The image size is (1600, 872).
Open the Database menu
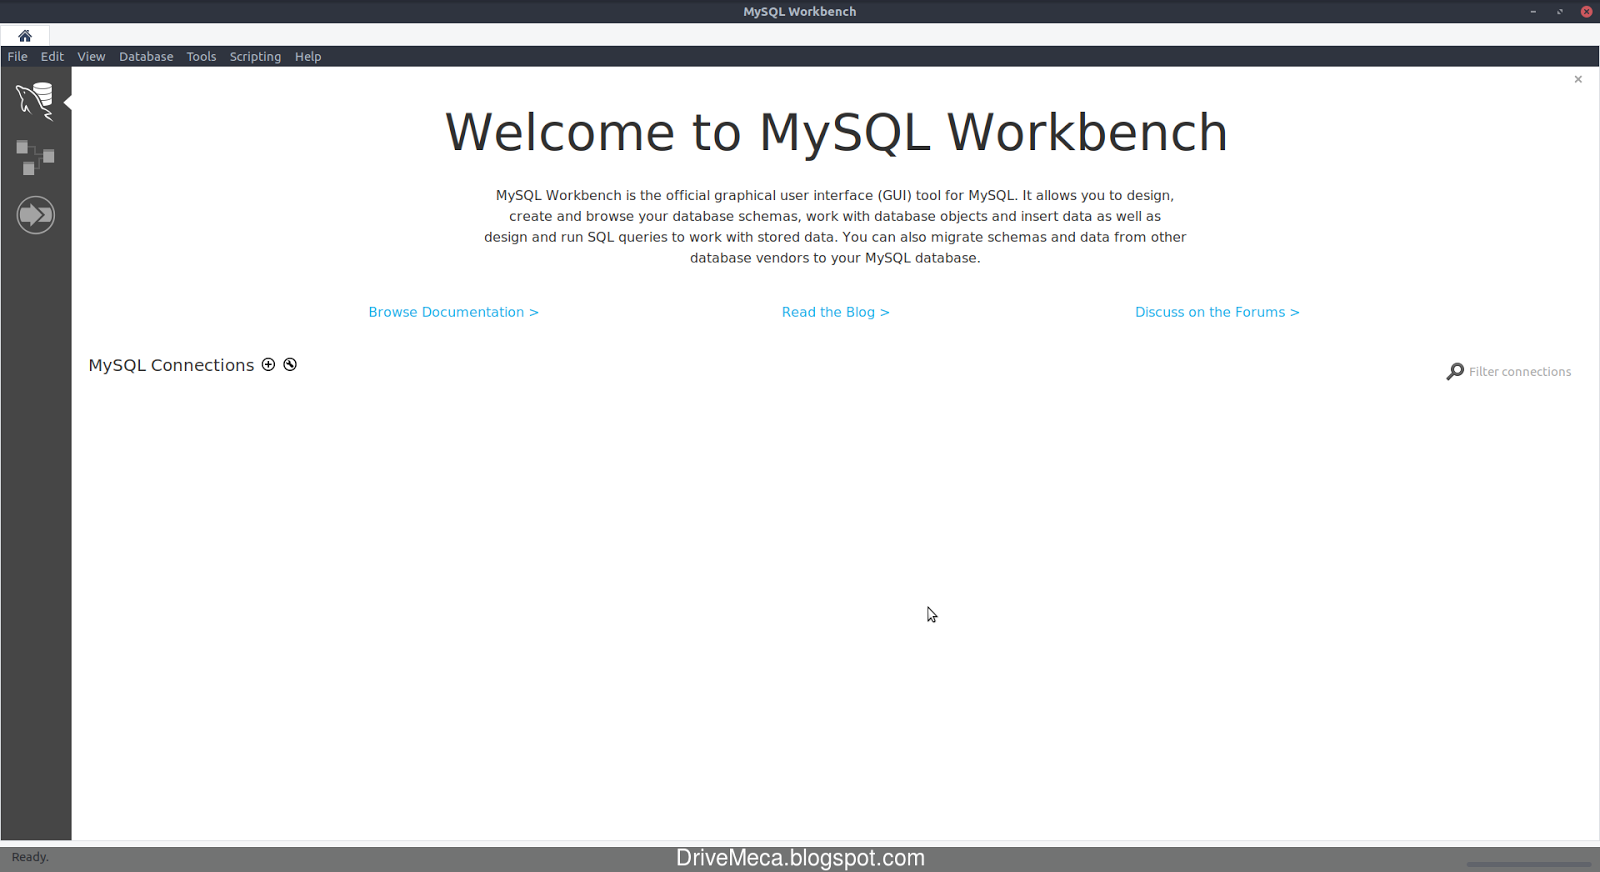(x=146, y=57)
